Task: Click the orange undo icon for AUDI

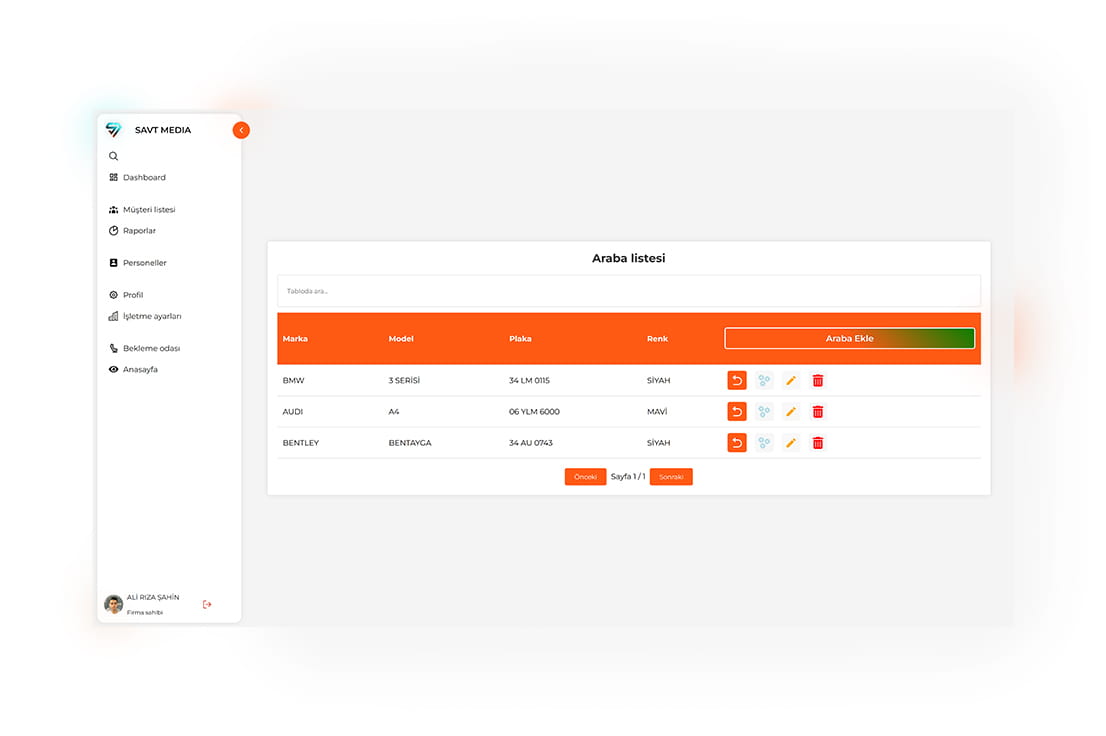Action: pos(737,412)
